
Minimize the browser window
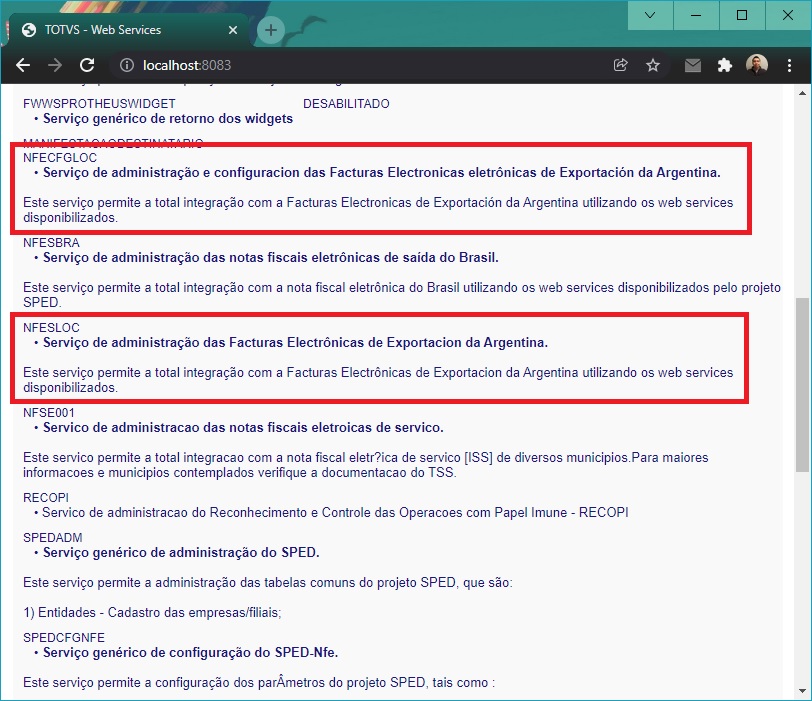coord(696,15)
